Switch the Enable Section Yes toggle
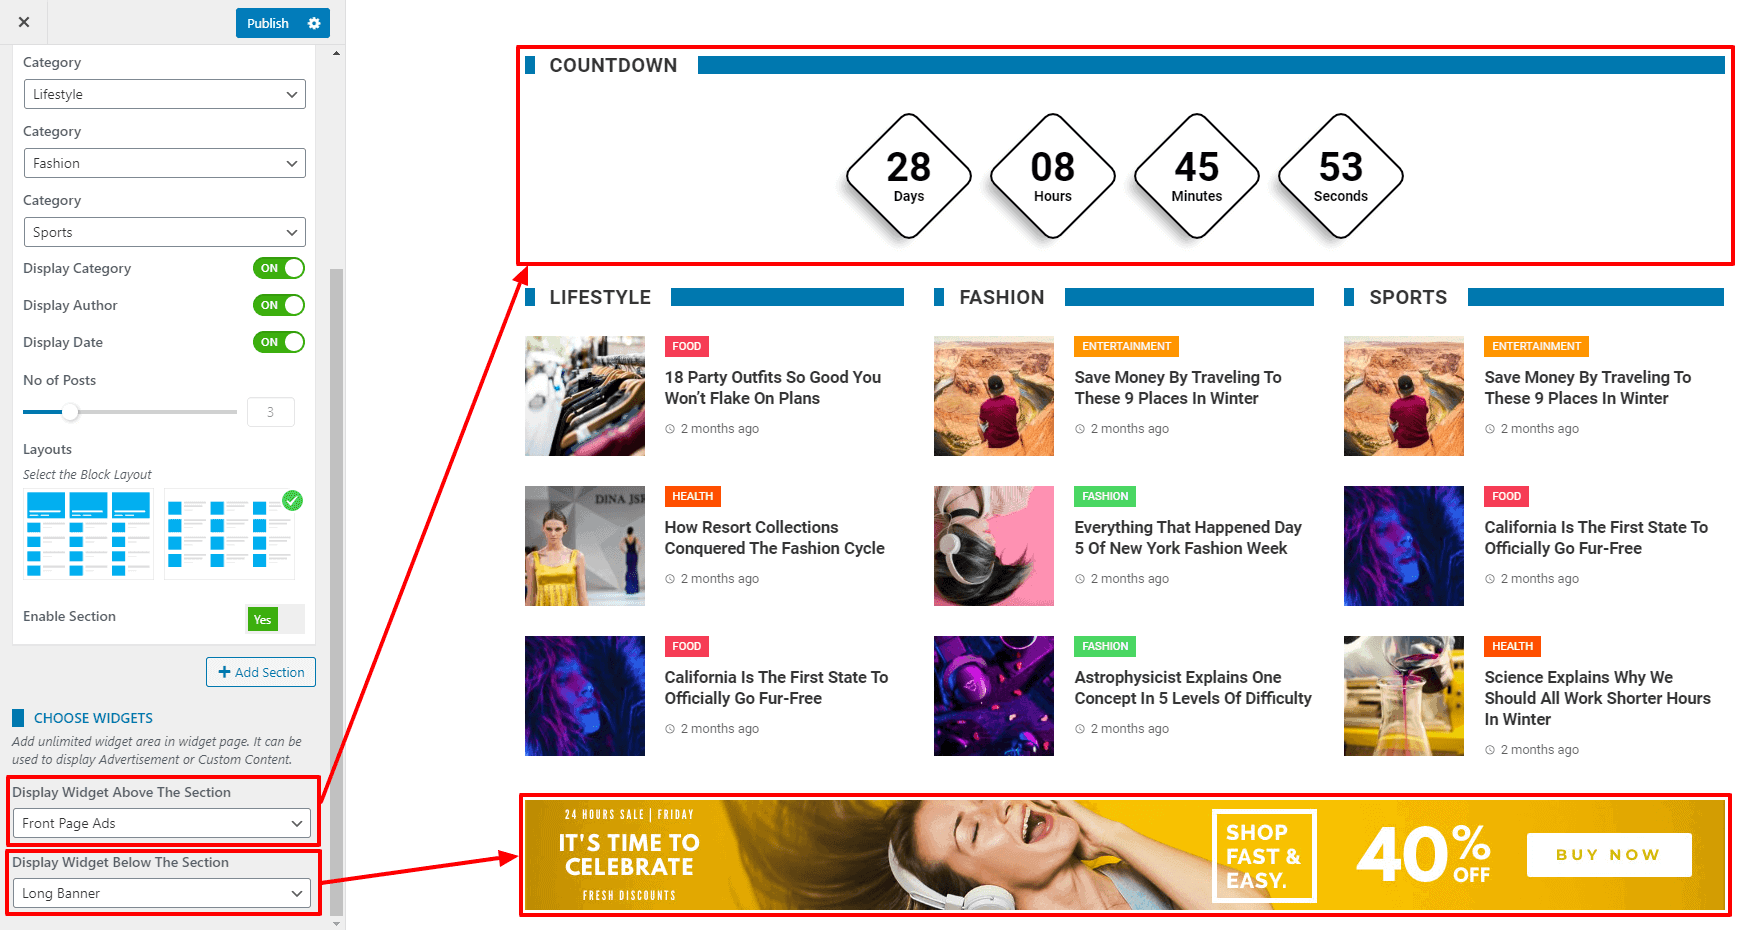The image size is (1750, 930). coord(276,619)
